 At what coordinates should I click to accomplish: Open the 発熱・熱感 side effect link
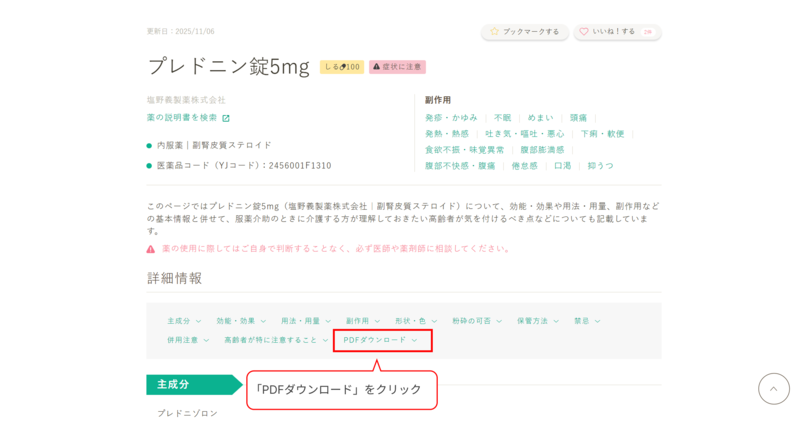[447, 134]
